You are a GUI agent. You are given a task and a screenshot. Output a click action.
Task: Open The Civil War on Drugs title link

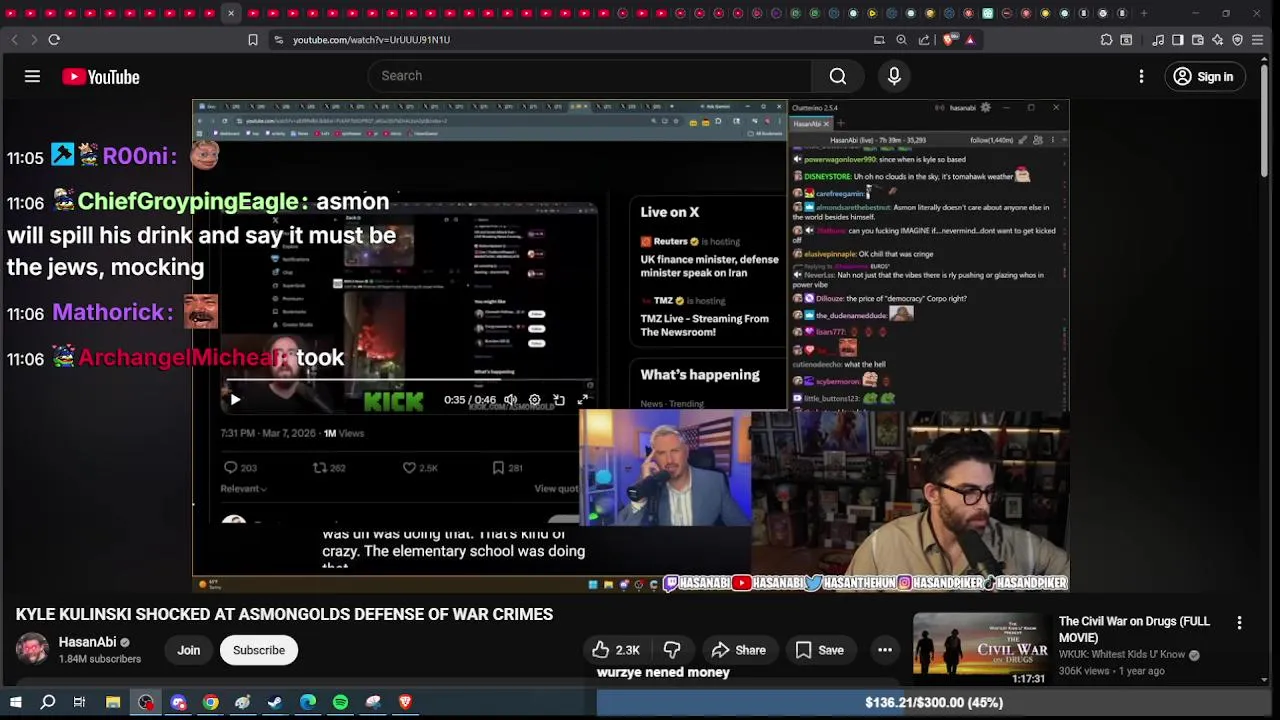point(1134,629)
